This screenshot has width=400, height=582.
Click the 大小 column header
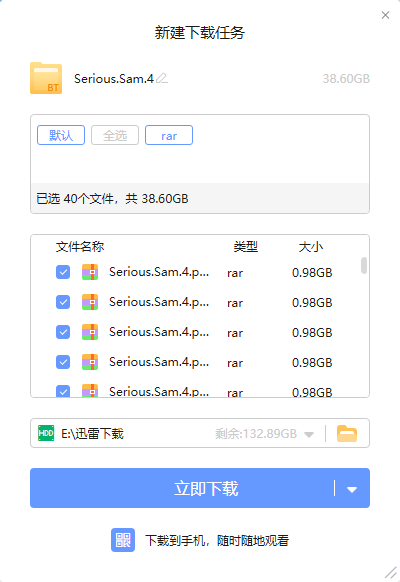(311, 246)
